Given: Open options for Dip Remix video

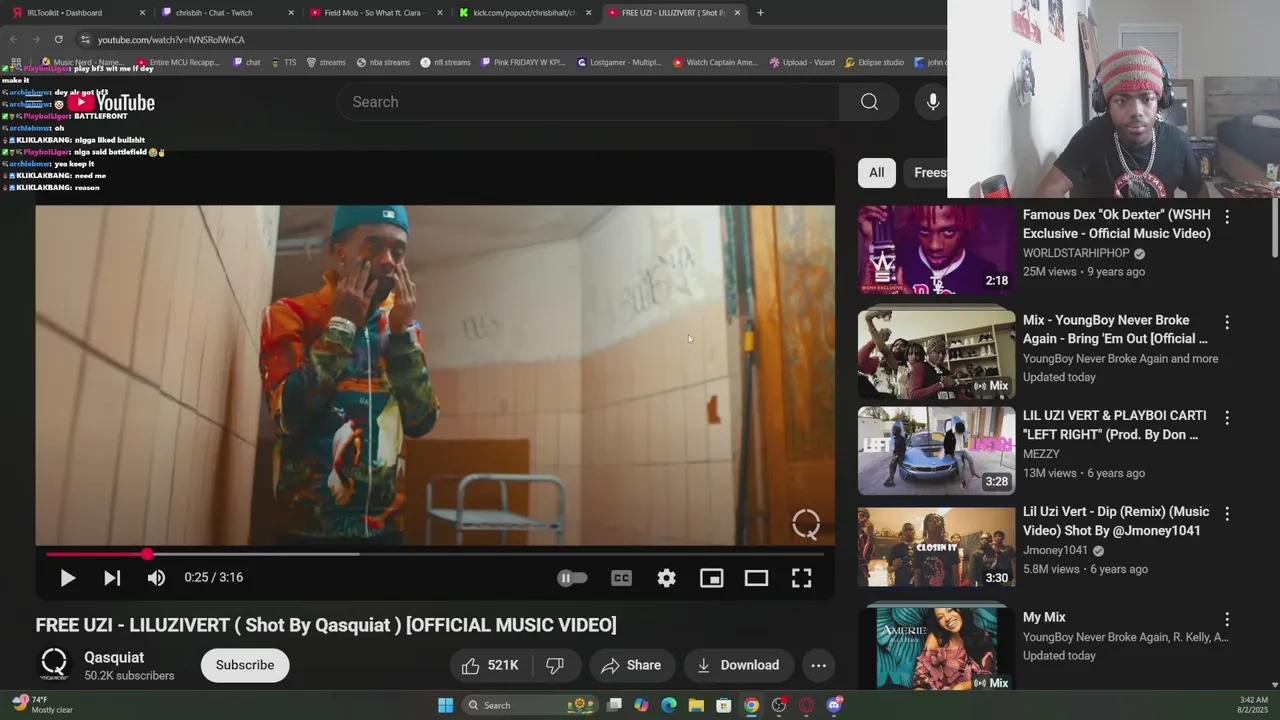Looking at the screenshot, I should click(x=1227, y=513).
